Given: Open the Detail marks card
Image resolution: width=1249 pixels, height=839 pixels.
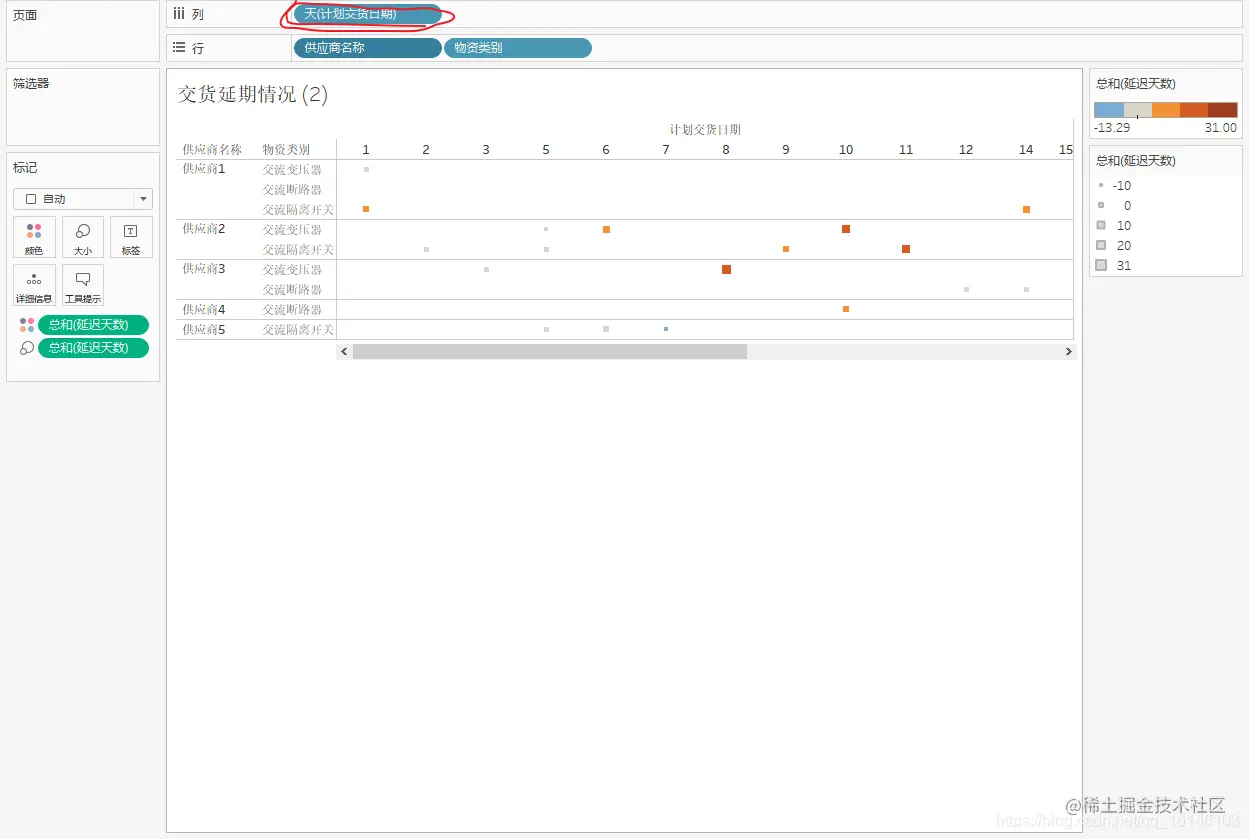Looking at the screenshot, I should [x=34, y=285].
